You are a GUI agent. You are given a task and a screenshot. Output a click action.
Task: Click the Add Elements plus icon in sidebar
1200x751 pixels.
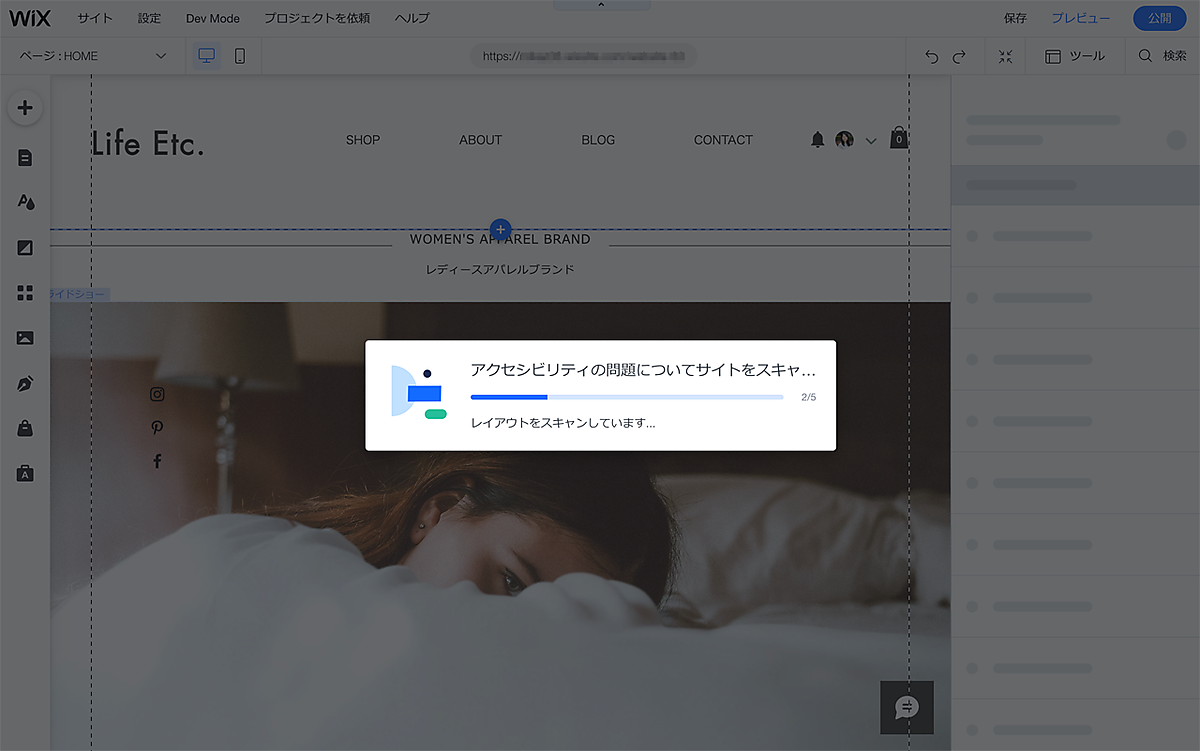[25, 108]
